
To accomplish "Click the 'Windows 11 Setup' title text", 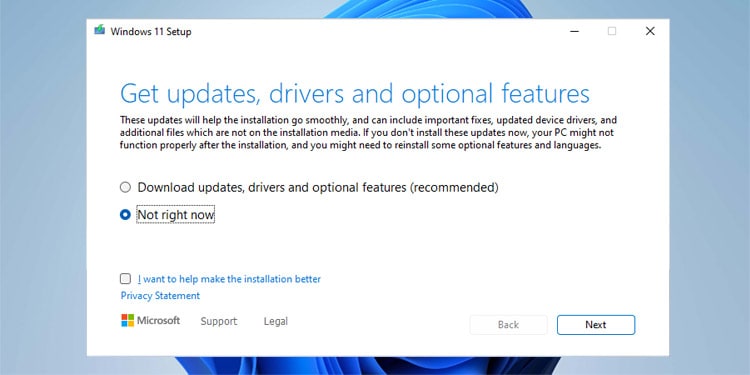I will [x=151, y=32].
